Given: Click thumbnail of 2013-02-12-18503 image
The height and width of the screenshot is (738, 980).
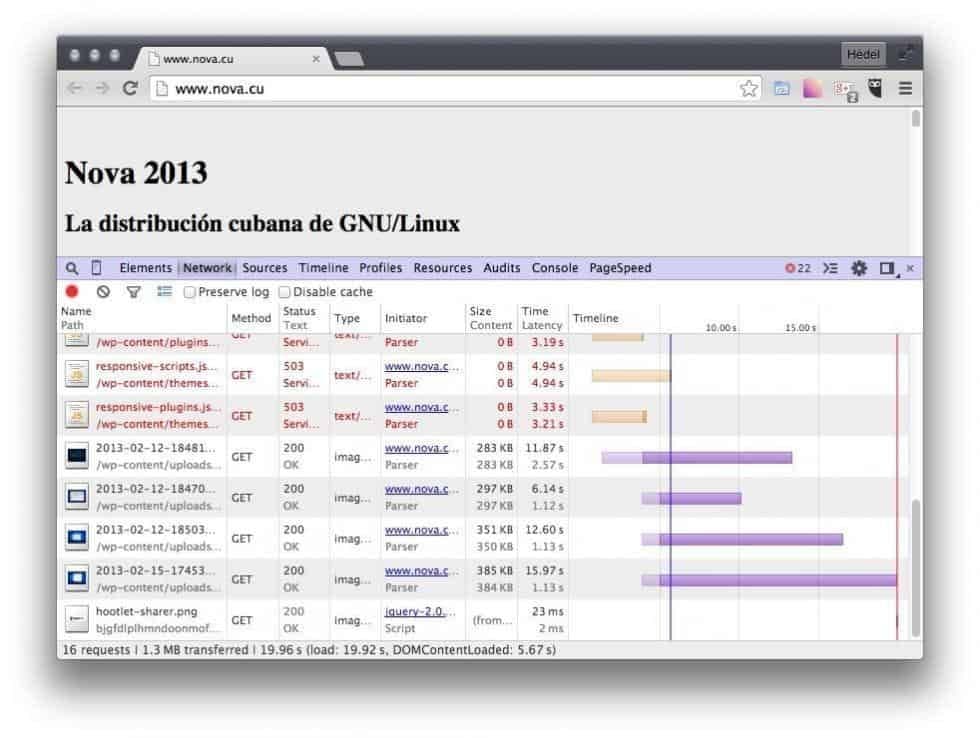Looking at the screenshot, I should click(77, 538).
